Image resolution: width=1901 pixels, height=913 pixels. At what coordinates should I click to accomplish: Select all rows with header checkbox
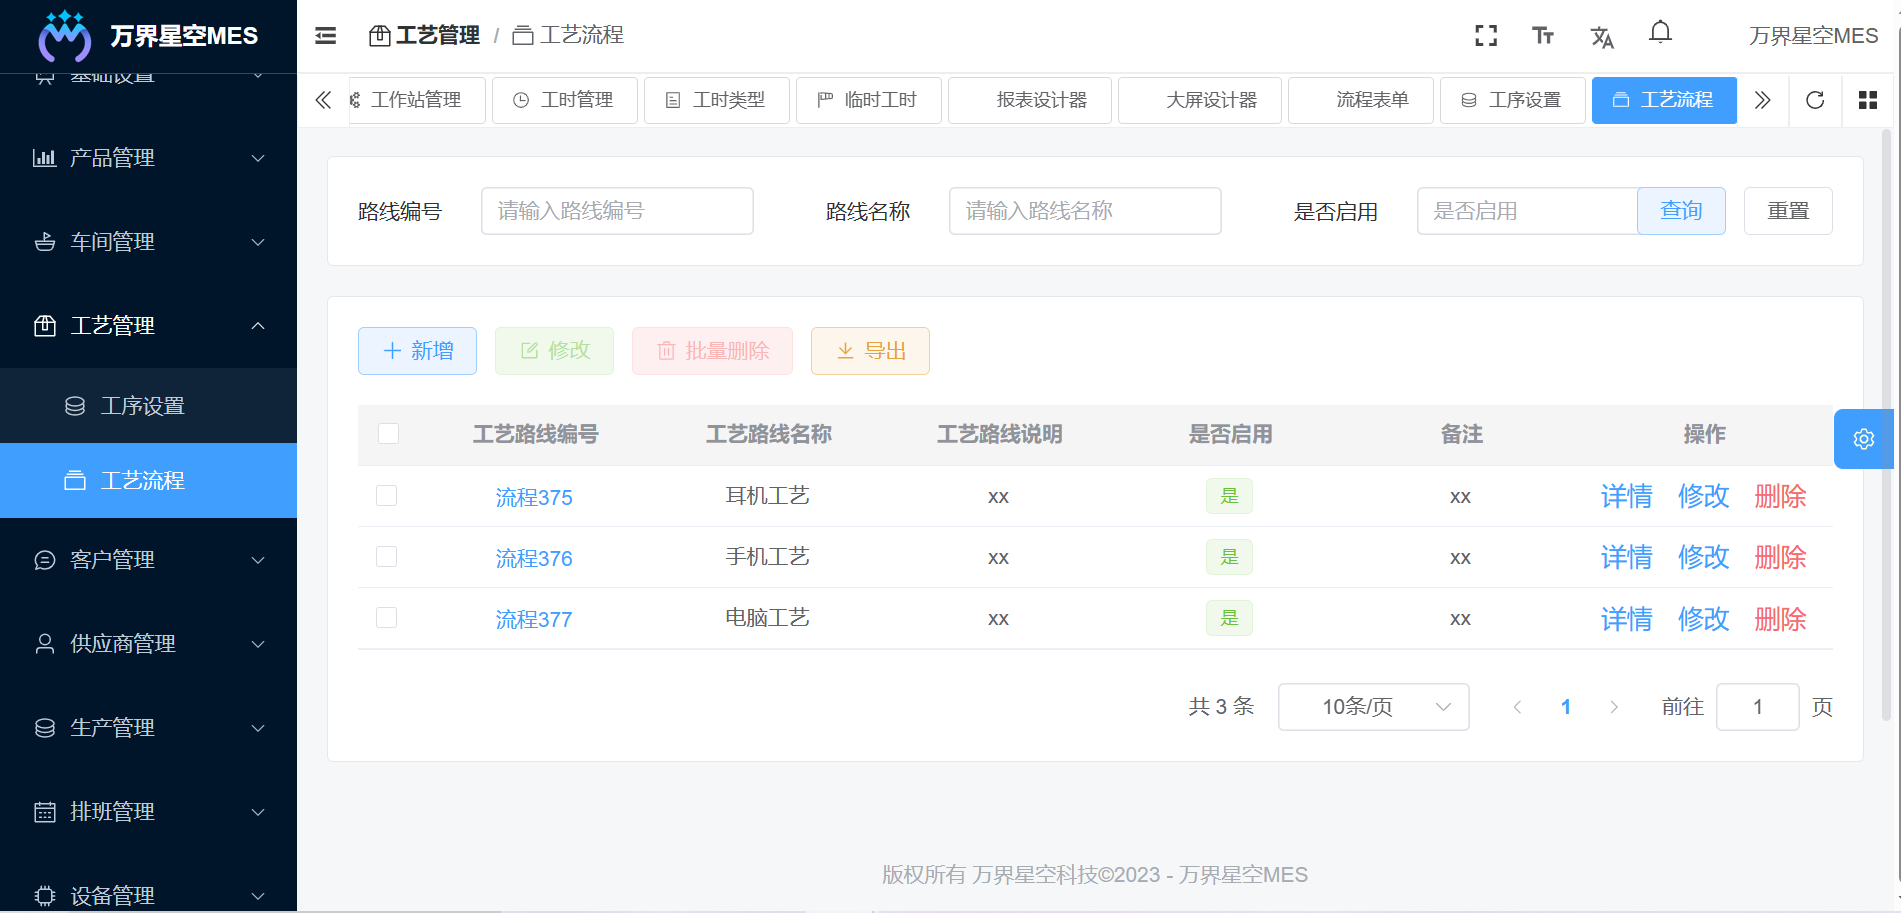389,433
